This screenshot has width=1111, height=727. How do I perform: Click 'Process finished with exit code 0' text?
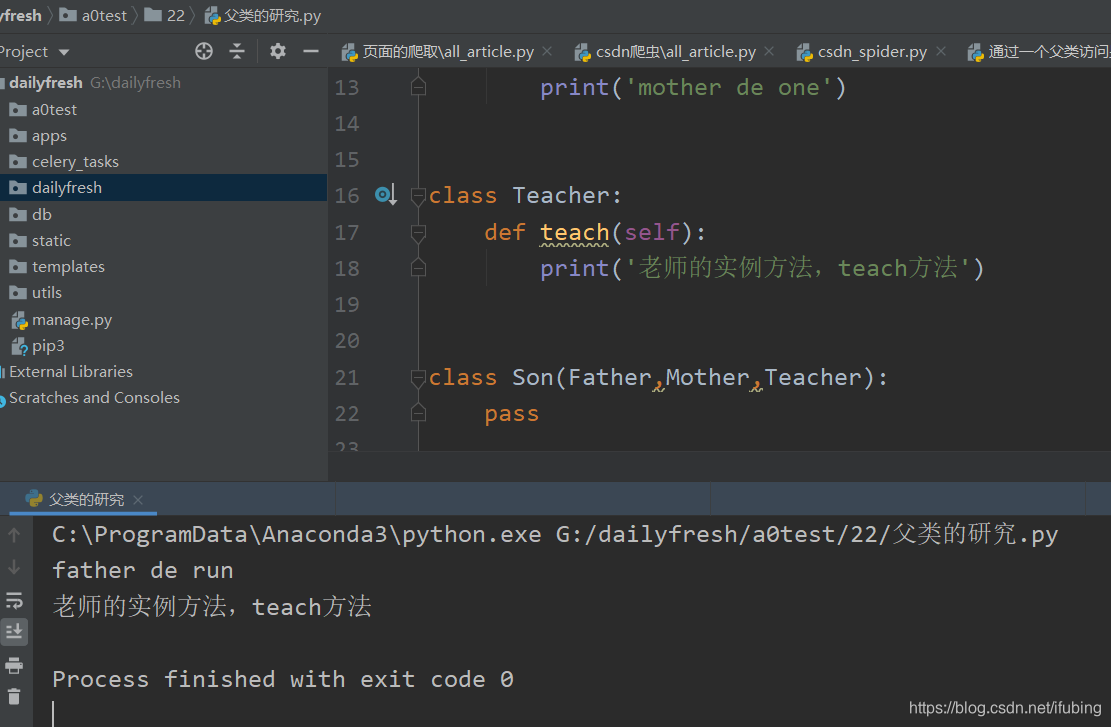[x=283, y=680]
